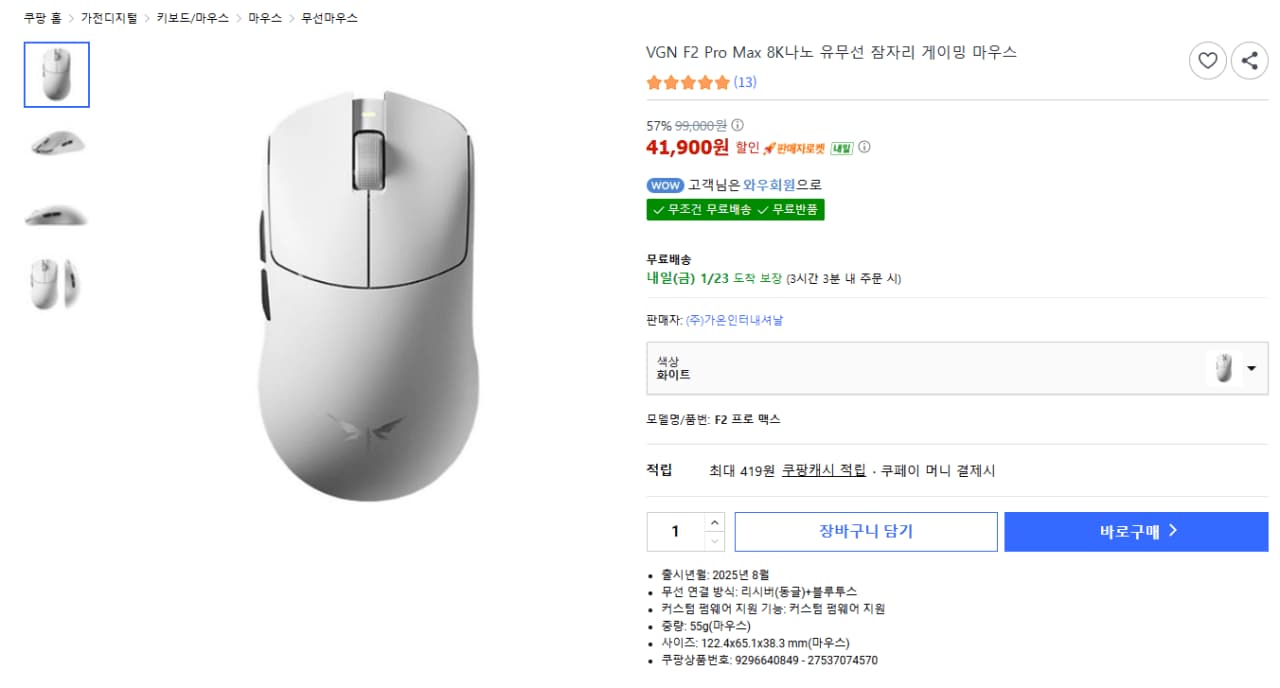View info for the 판매자로켓 badge
The image size is (1280, 688).
click(x=866, y=148)
